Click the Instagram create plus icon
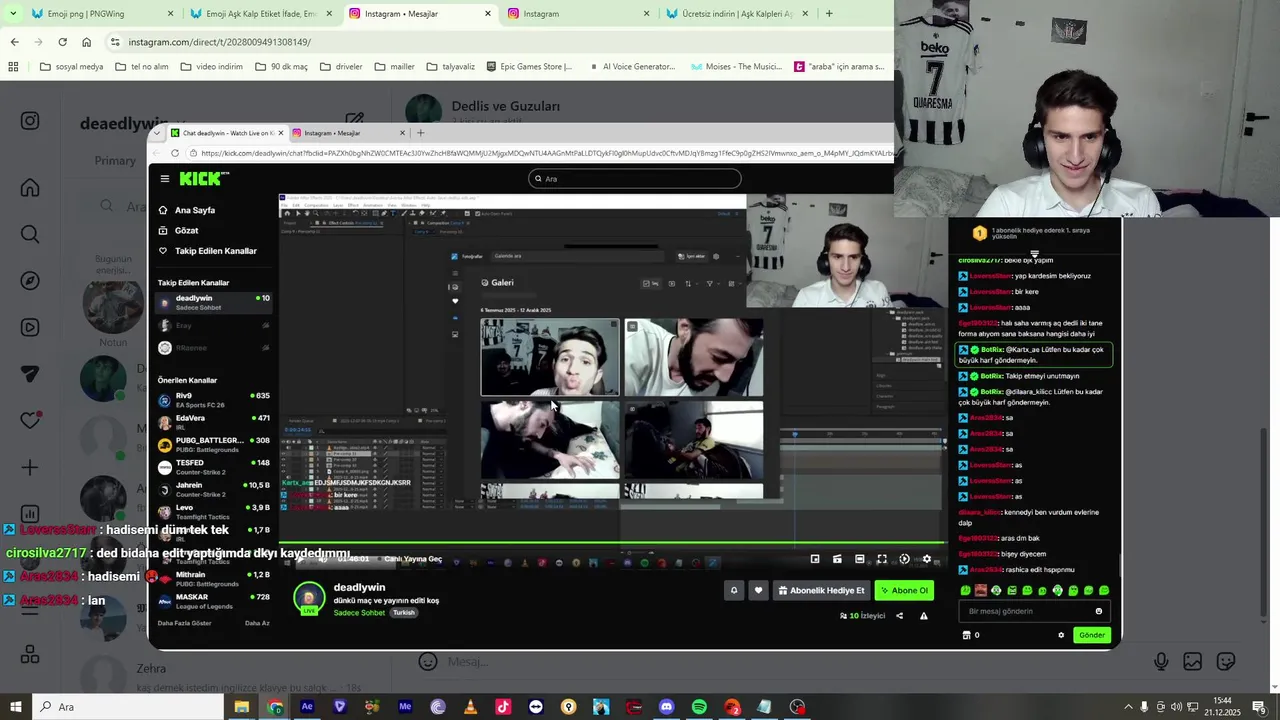 (x=30, y=467)
